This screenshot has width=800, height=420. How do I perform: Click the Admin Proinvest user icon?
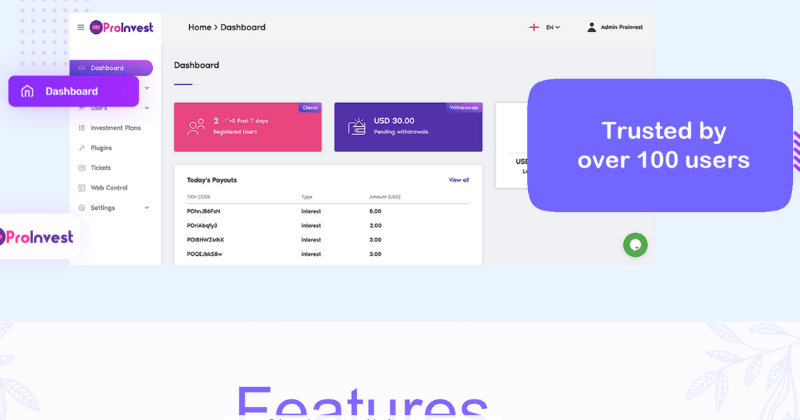[x=591, y=27]
